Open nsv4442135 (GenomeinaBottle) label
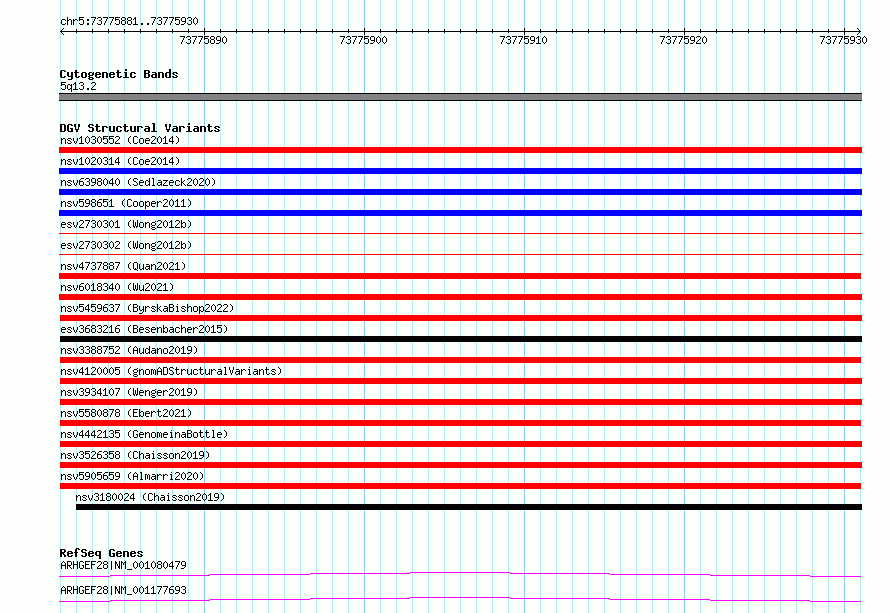Viewport: 890px width, 613px height. (x=144, y=434)
